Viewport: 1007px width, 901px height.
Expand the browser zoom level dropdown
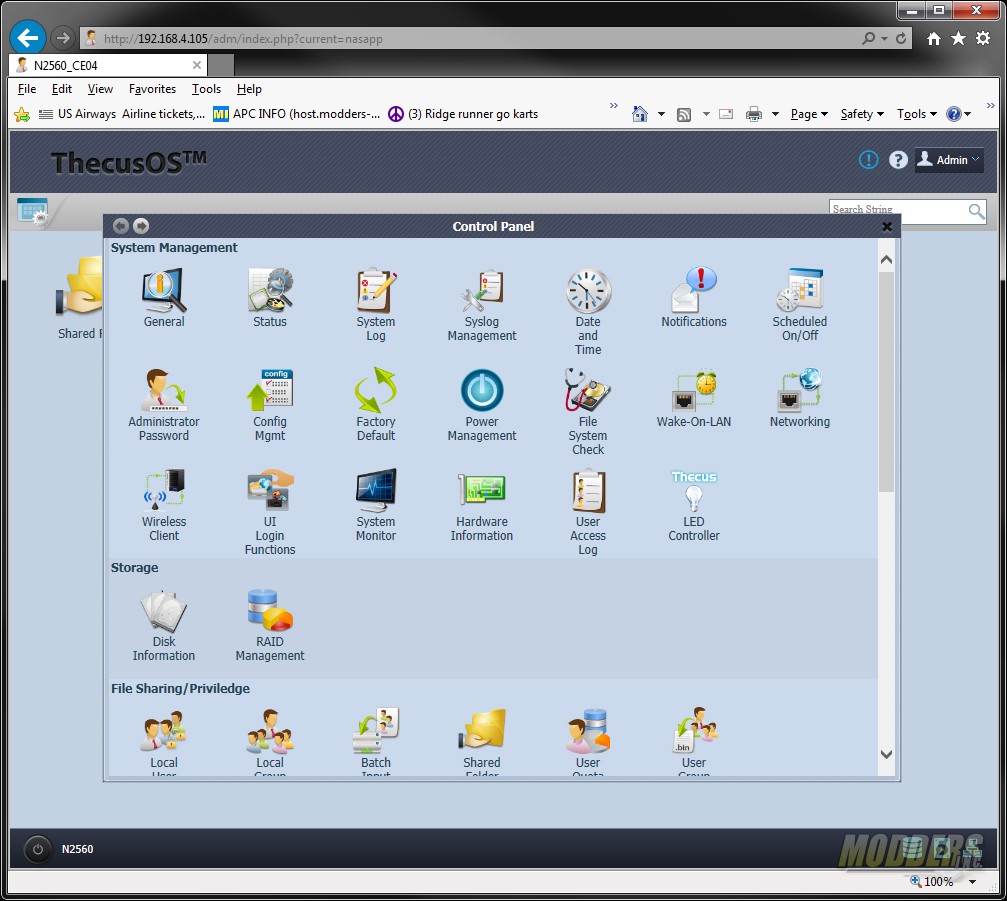972,882
